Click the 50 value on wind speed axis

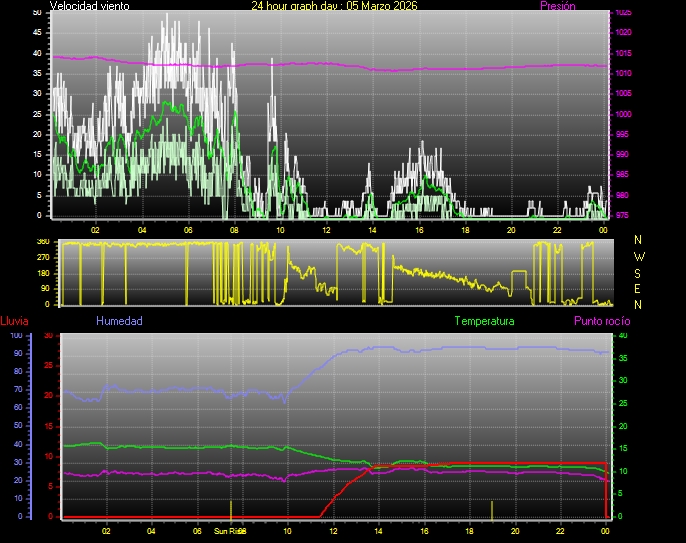pos(37,12)
